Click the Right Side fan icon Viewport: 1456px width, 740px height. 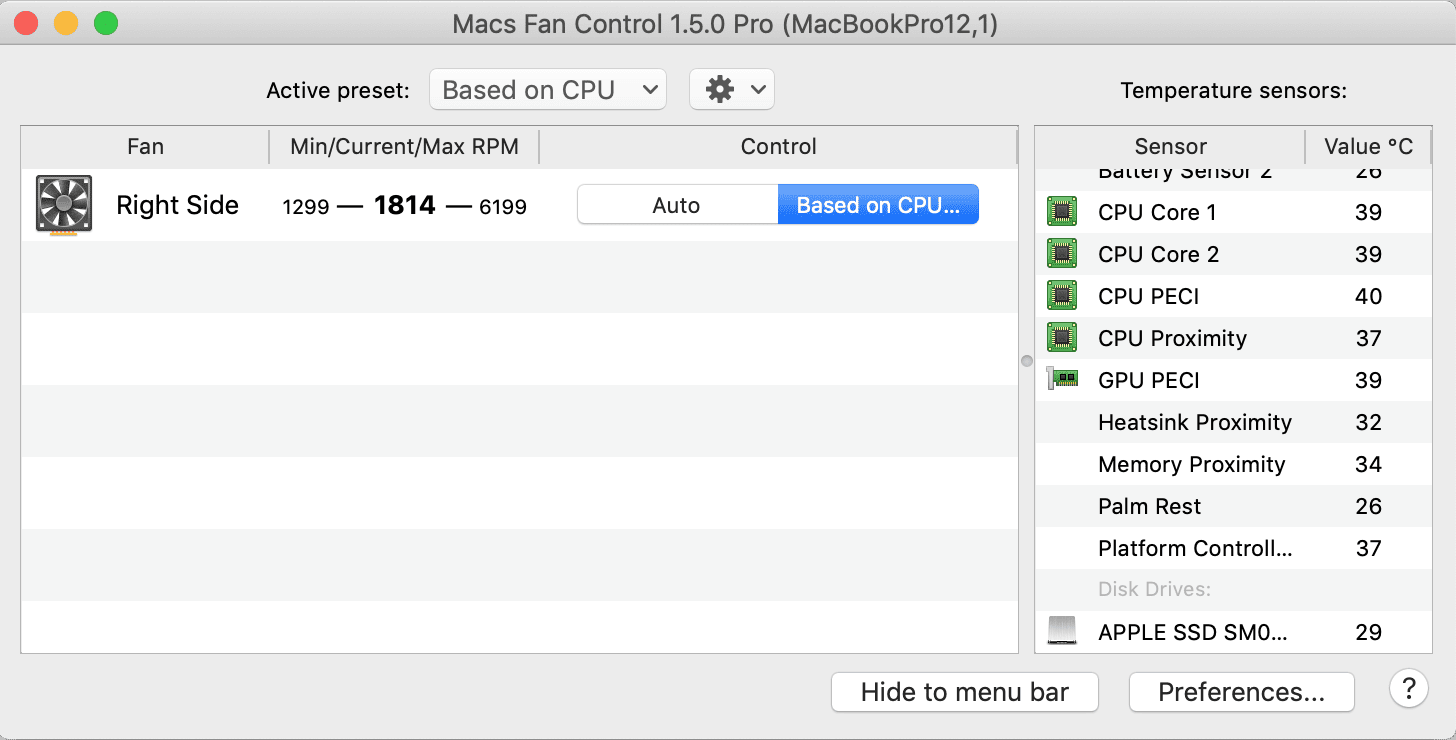tap(63, 204)
